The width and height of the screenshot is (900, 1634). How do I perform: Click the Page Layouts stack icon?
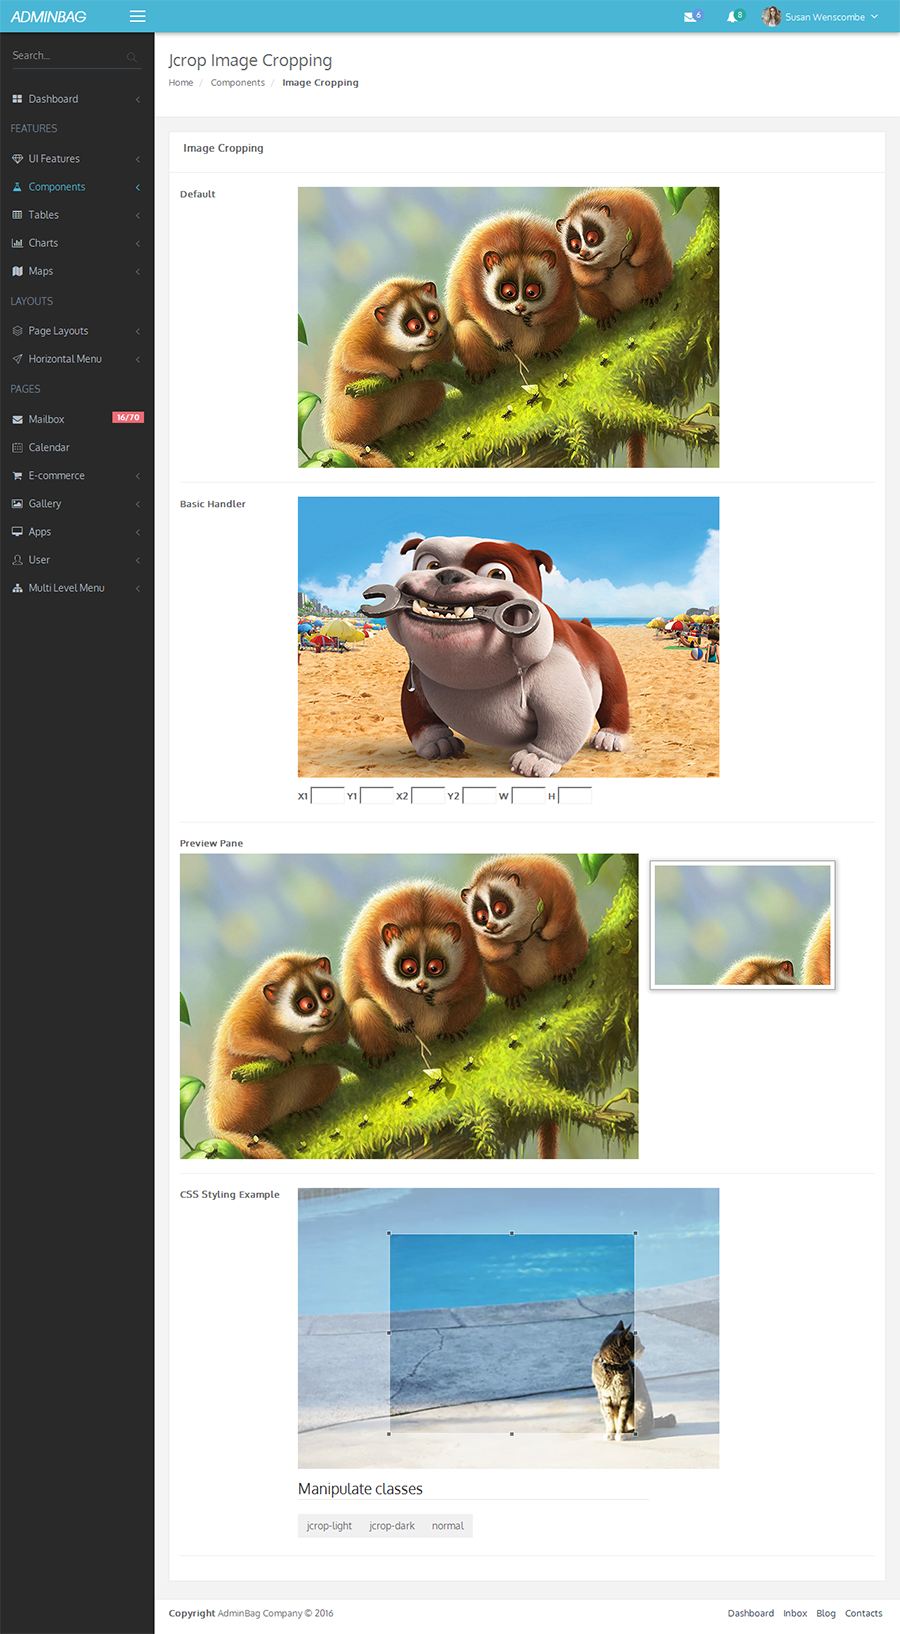(17, 331)
